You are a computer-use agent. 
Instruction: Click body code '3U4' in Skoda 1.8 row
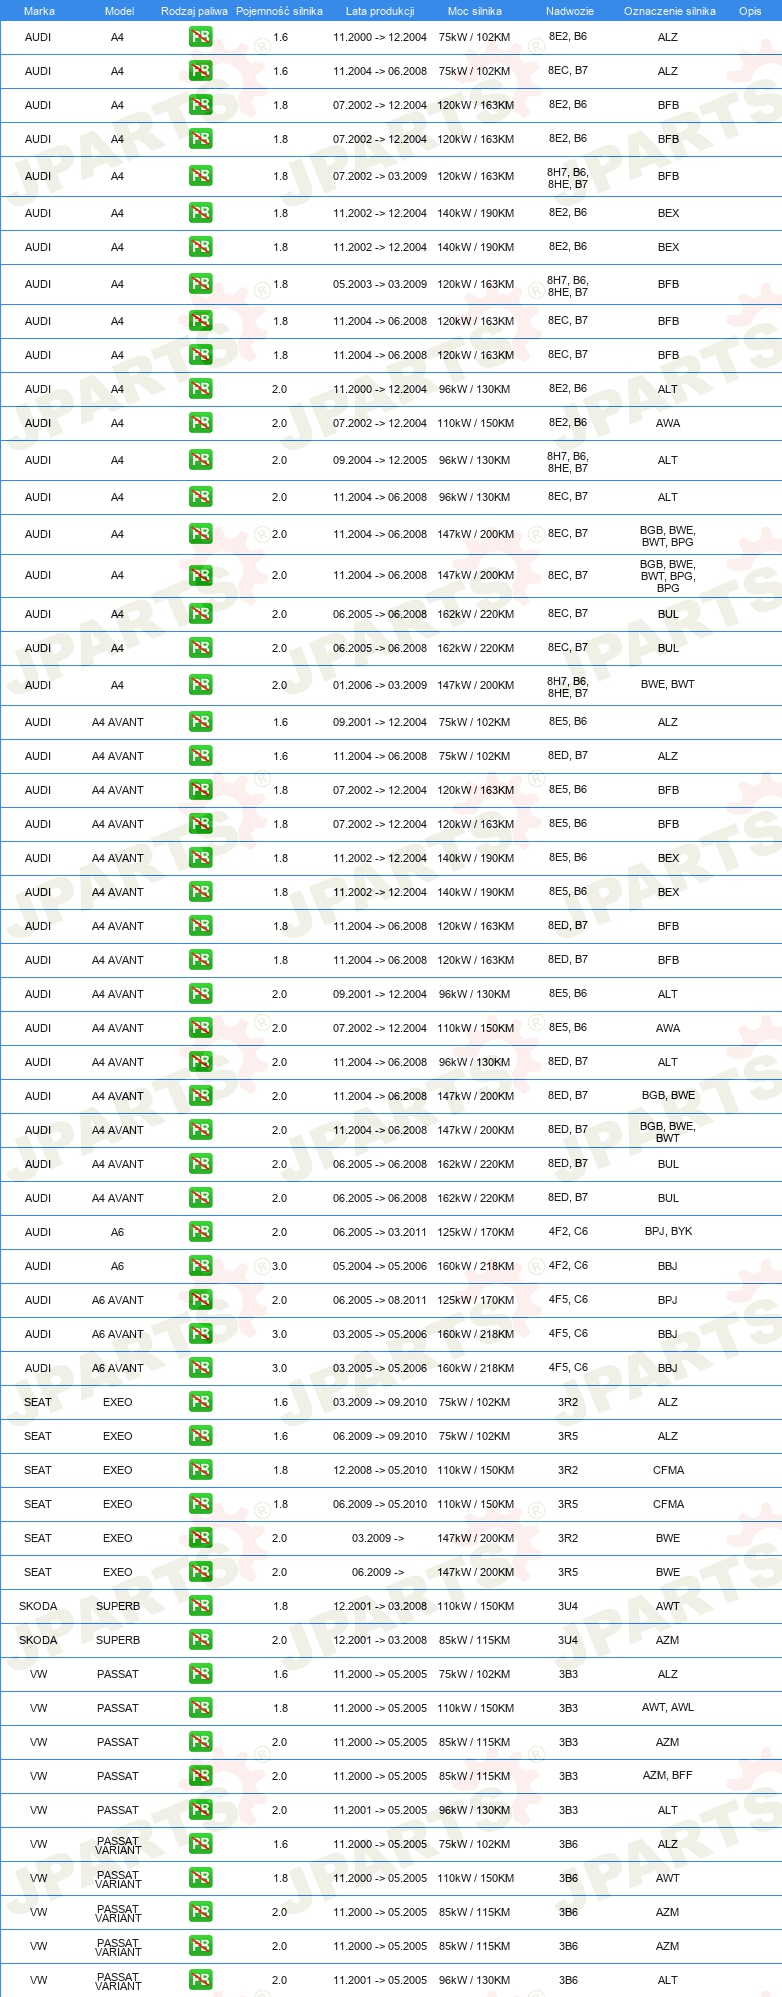pyautogui.click(x=568, y=1606)
